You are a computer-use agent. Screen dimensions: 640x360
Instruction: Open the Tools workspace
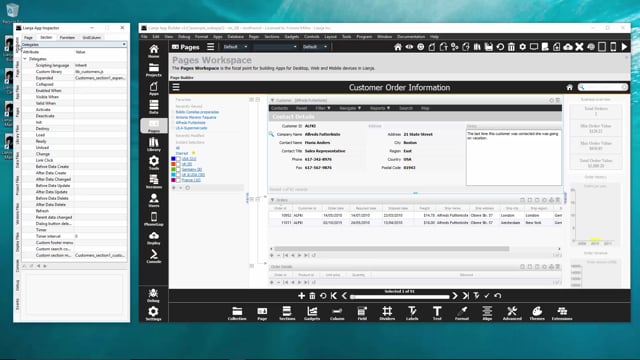pyautogui.click(x=153, y=163)
